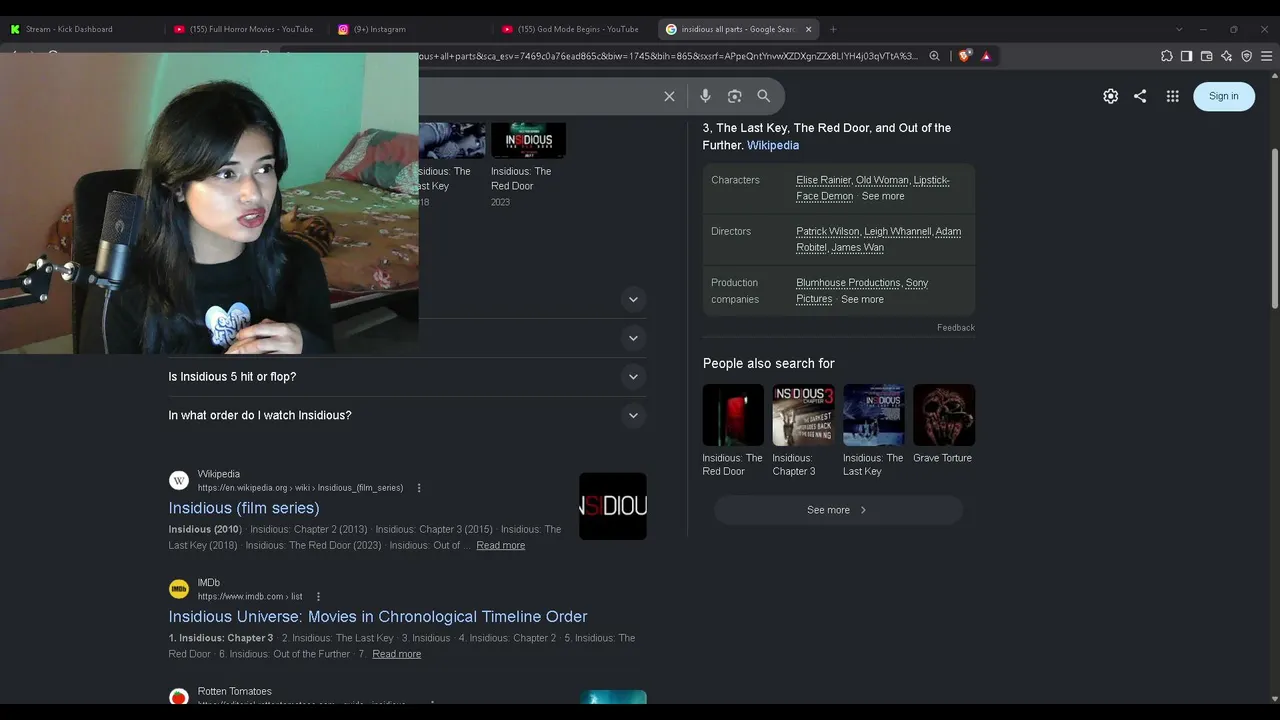Click the Elise Rainier character link
The width and height of the screenshot is (1280, 720).
click(823, 180)
